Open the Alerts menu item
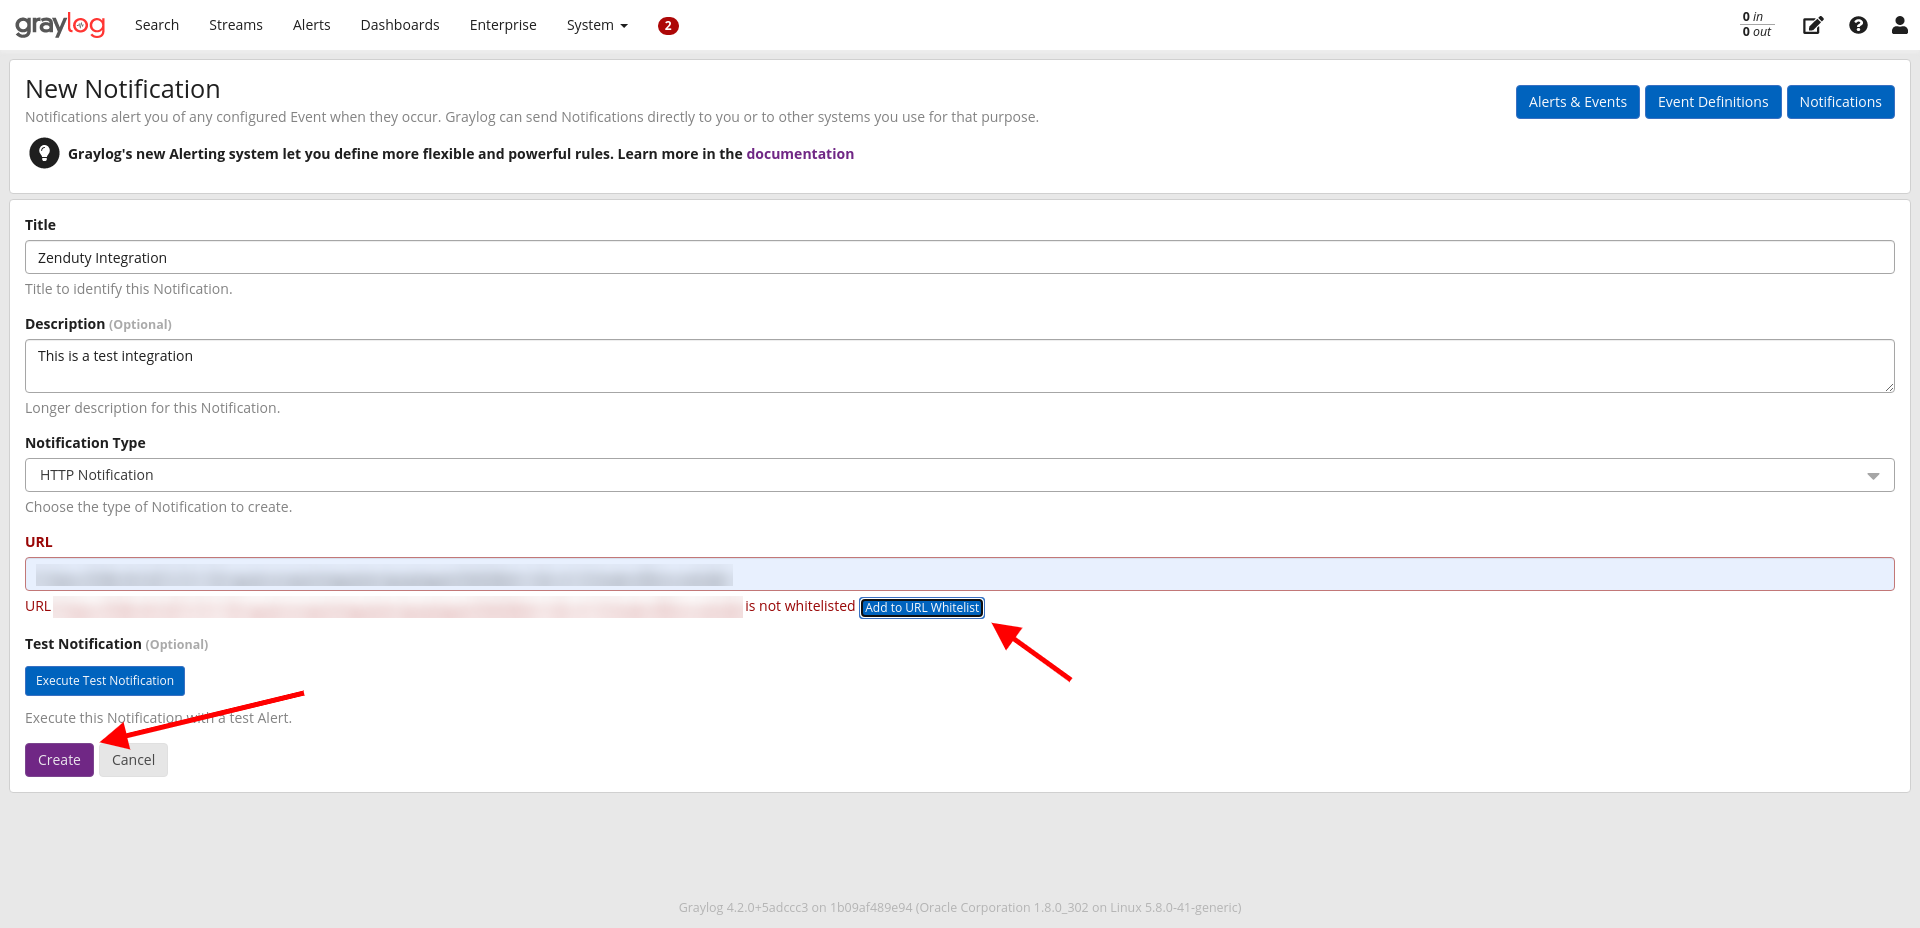This screenshot has height=928, width=1920. 312,25
